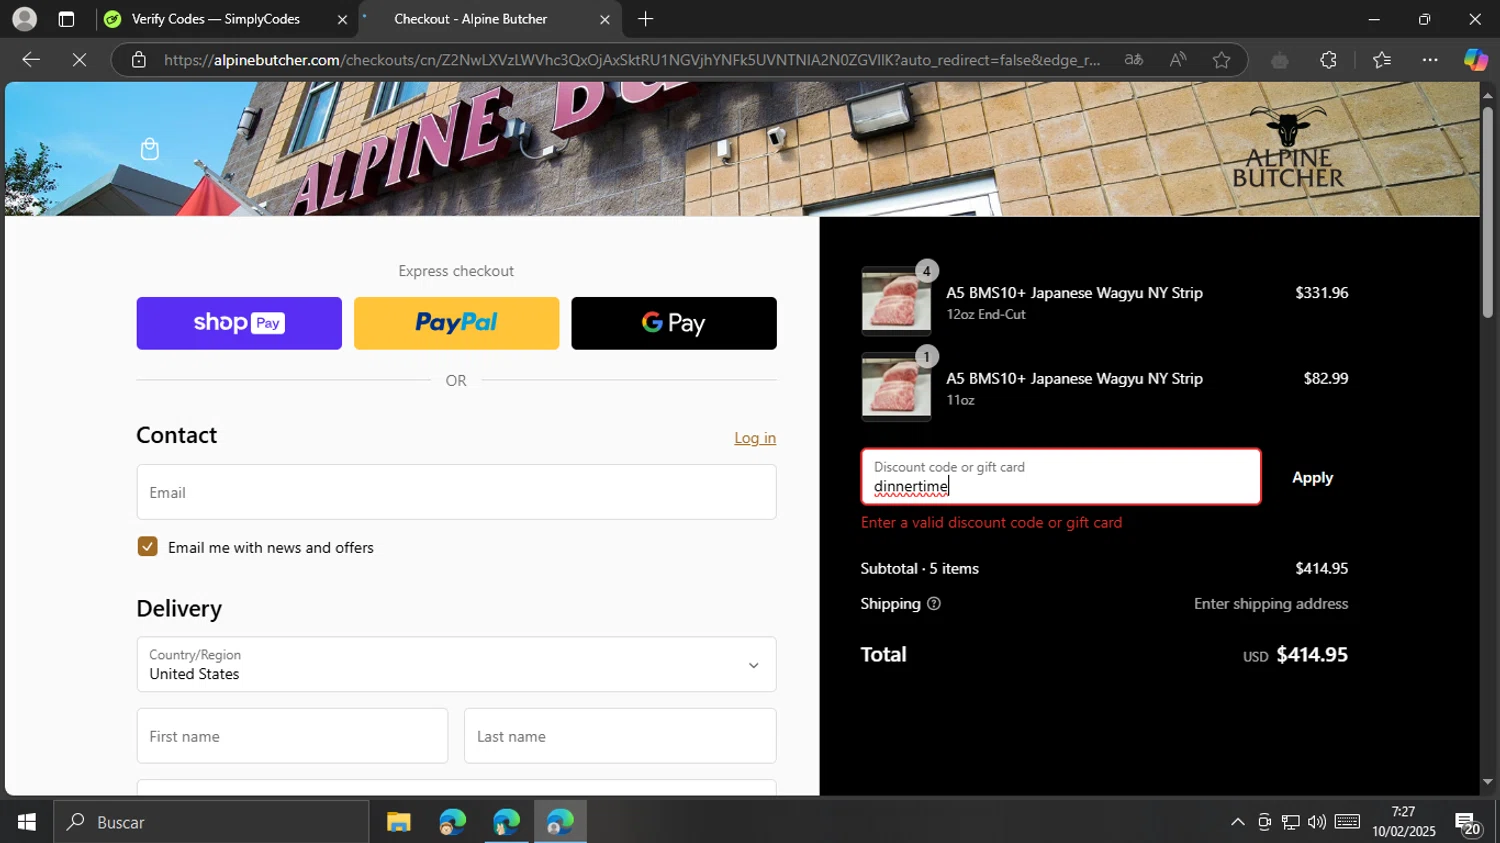The width and height of the screenshot is (1500, 843).
Task: Pay with Shop Pay
Action: 239,323
